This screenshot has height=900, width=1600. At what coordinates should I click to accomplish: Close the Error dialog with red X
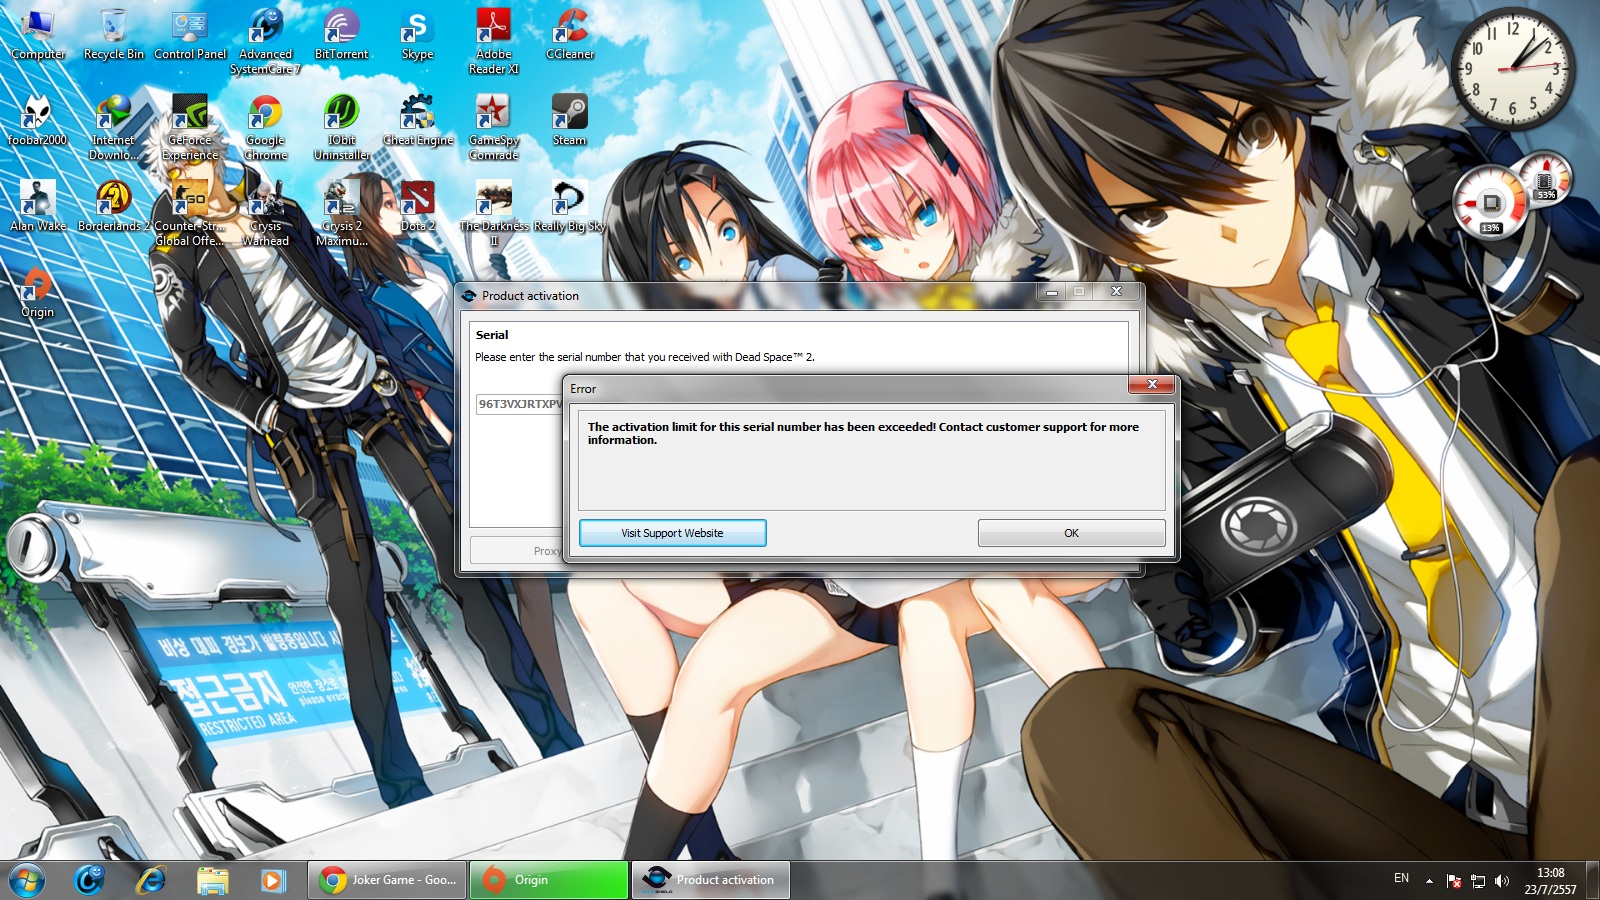[1152, 384]
